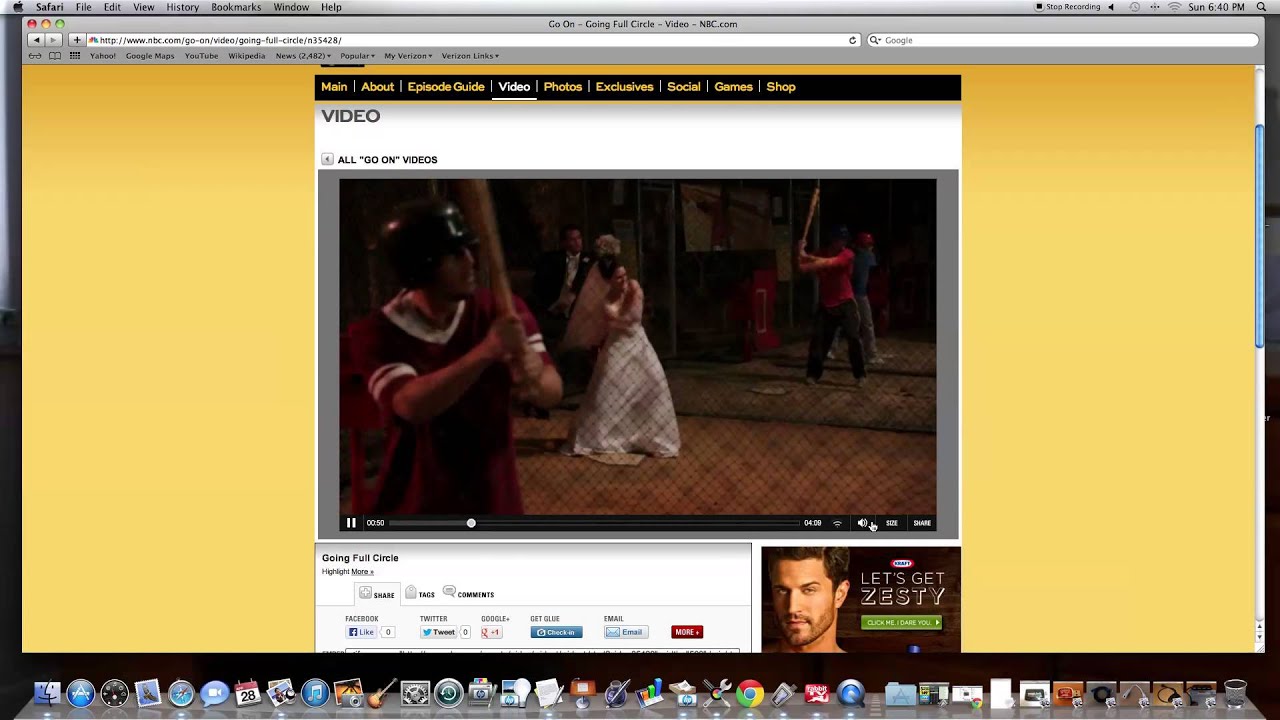Open the Exclusives tab
This screenshot has width=1280, height=720.
coord(624,87)
